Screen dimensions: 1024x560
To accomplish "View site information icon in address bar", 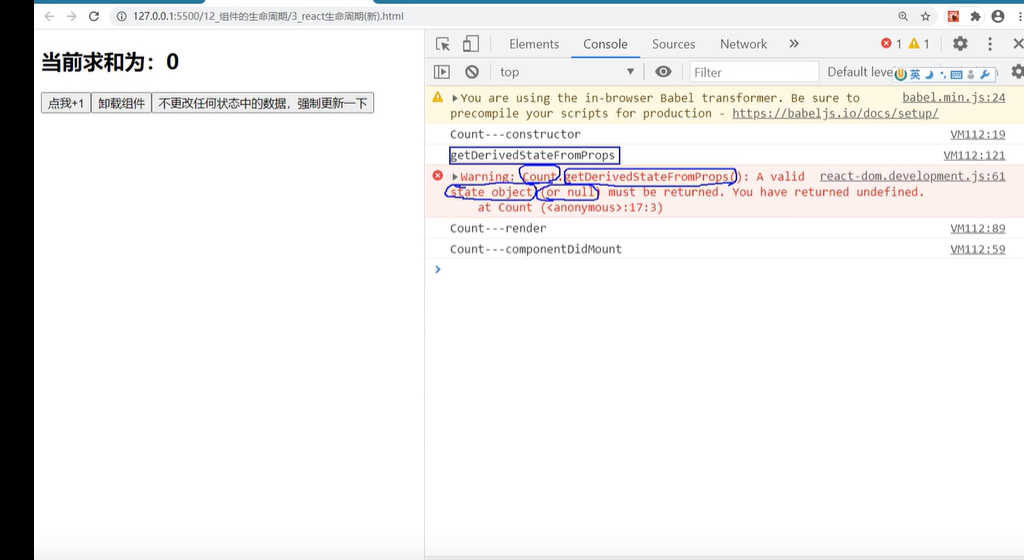I will click(121, 16).
